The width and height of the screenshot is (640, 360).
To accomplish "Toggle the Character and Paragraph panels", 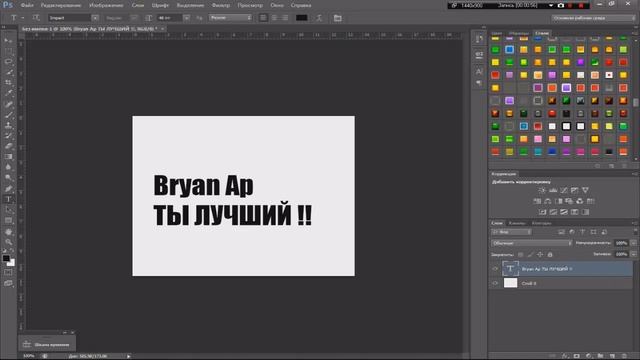I will pyautogui.click(x=338, y=18).
